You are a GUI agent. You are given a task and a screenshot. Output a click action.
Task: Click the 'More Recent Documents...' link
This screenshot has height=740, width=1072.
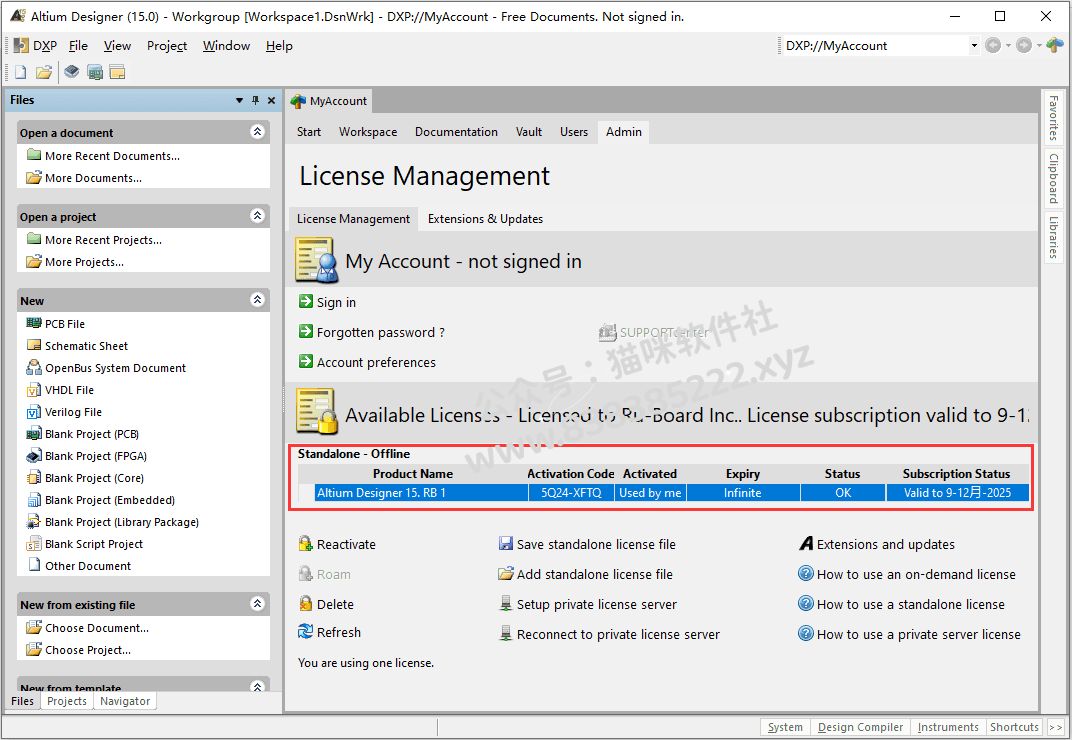(x=112, y=156)
